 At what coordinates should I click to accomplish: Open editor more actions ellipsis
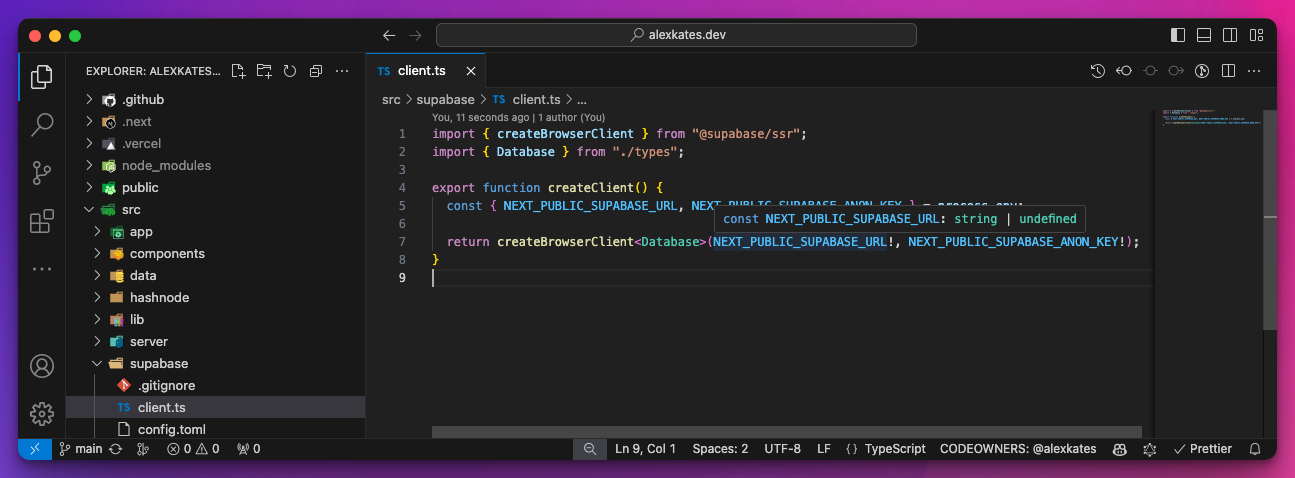[x=1255, y=71]
